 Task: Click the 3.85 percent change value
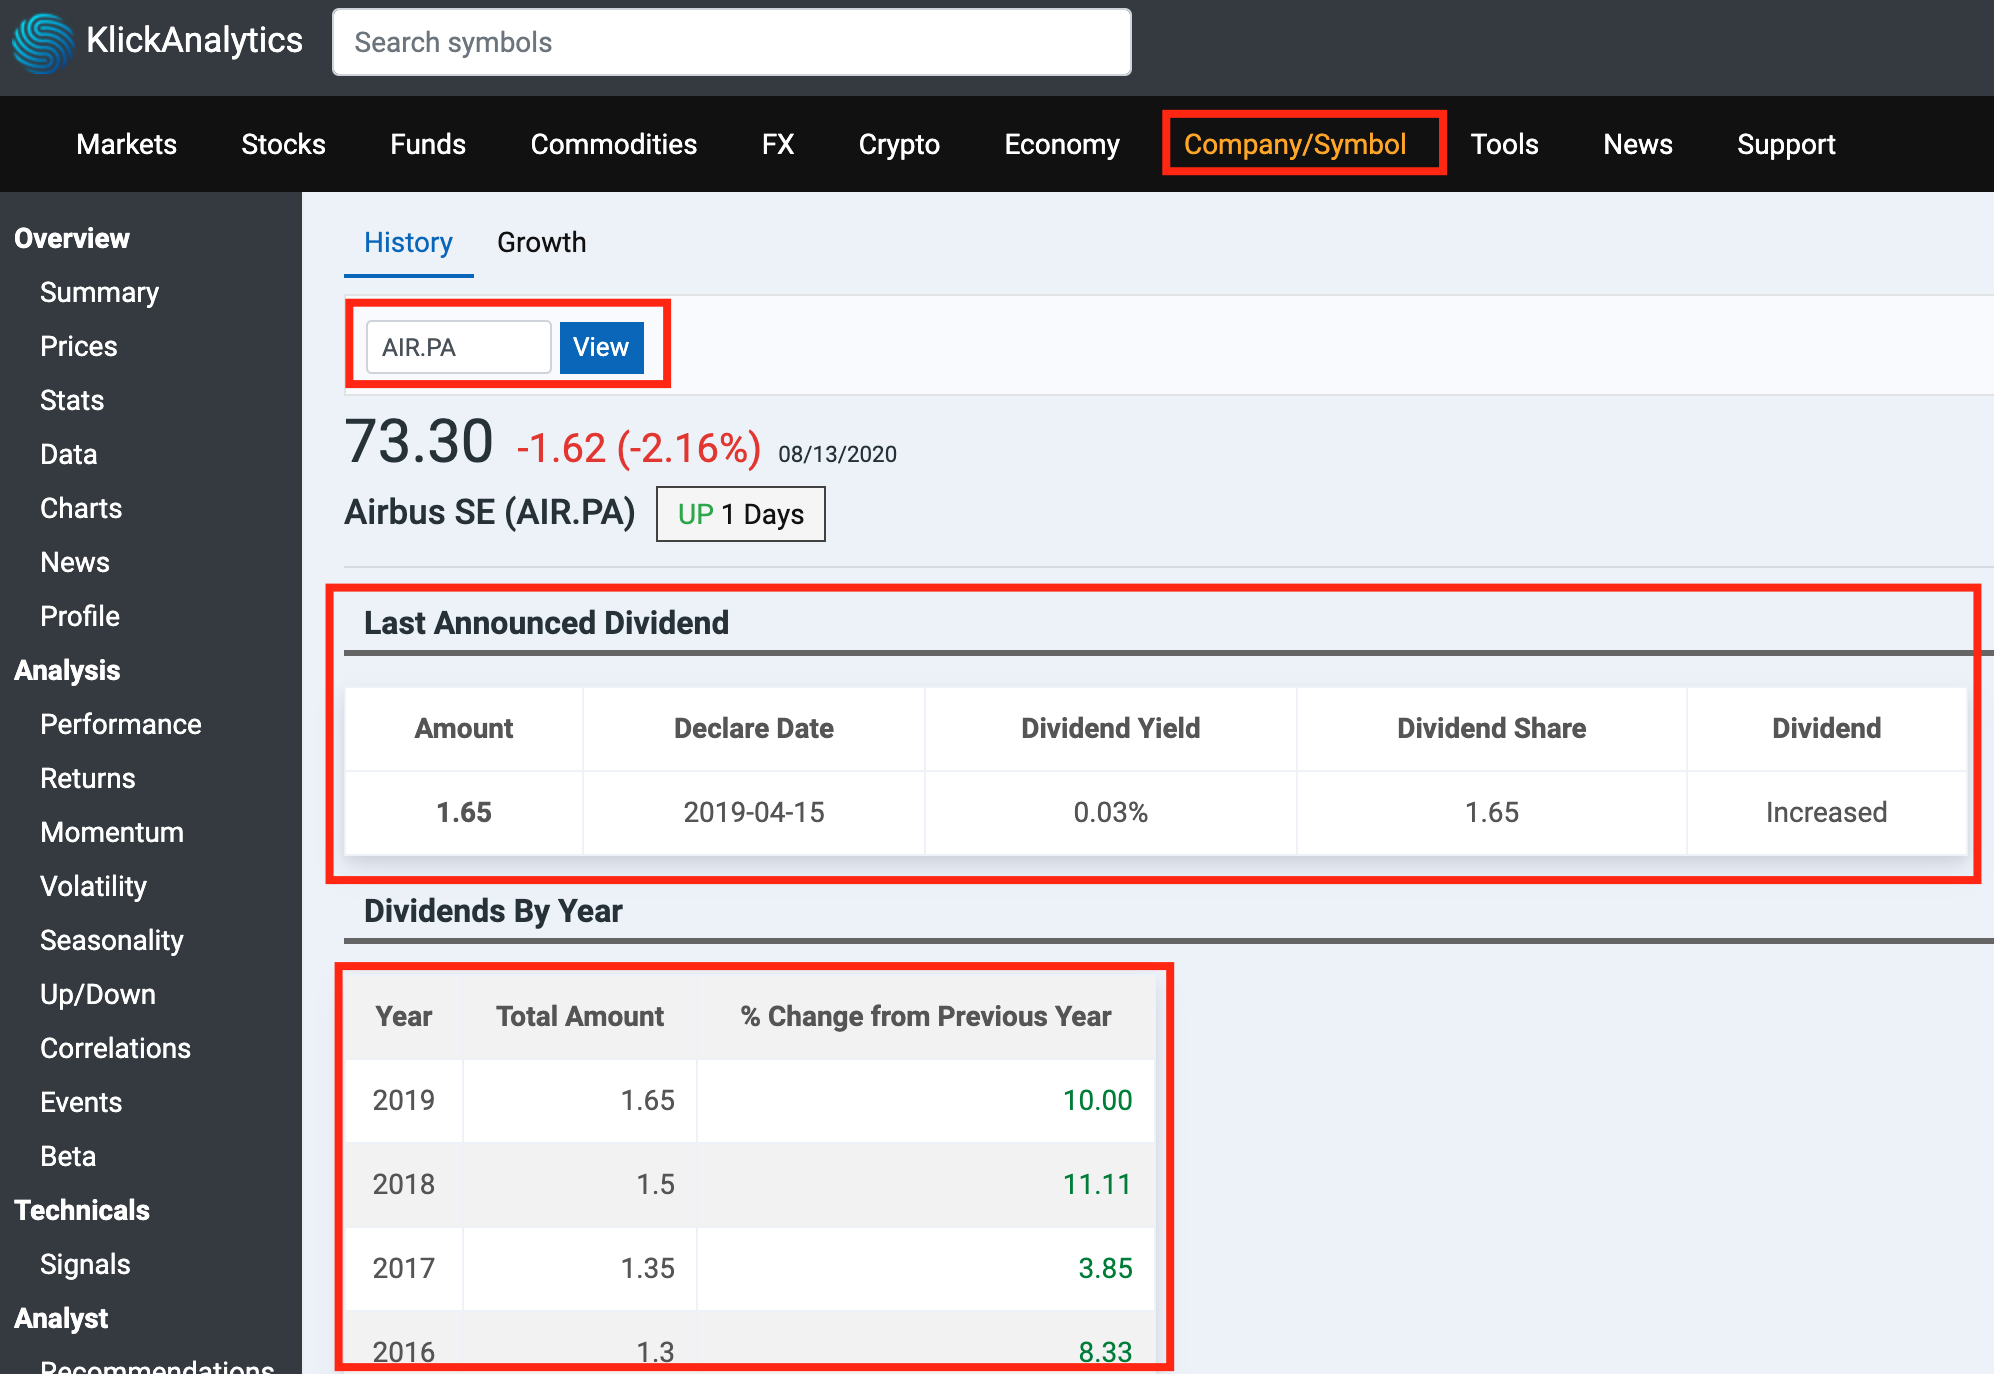pyautogui.click(x=1105, y=1268)
